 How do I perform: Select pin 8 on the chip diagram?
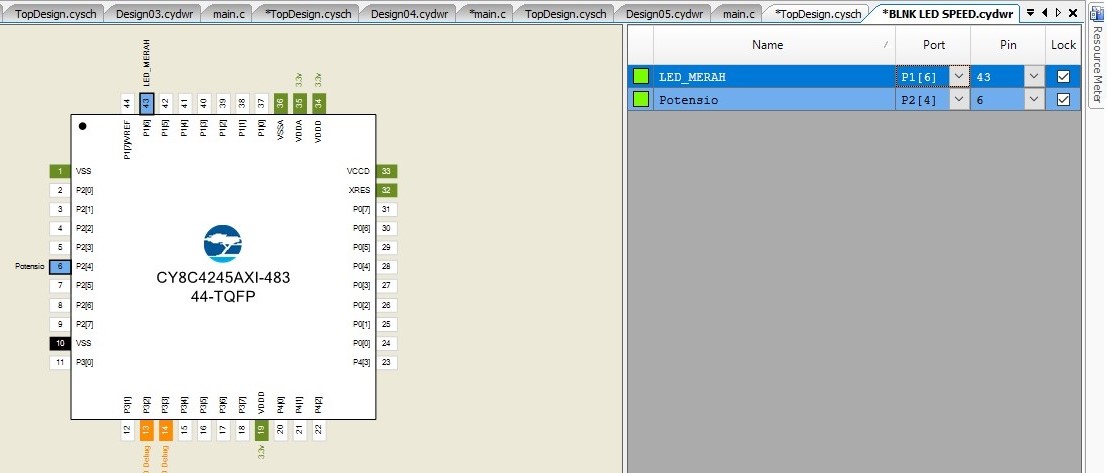pyautogui.click(x=60, y=305)
